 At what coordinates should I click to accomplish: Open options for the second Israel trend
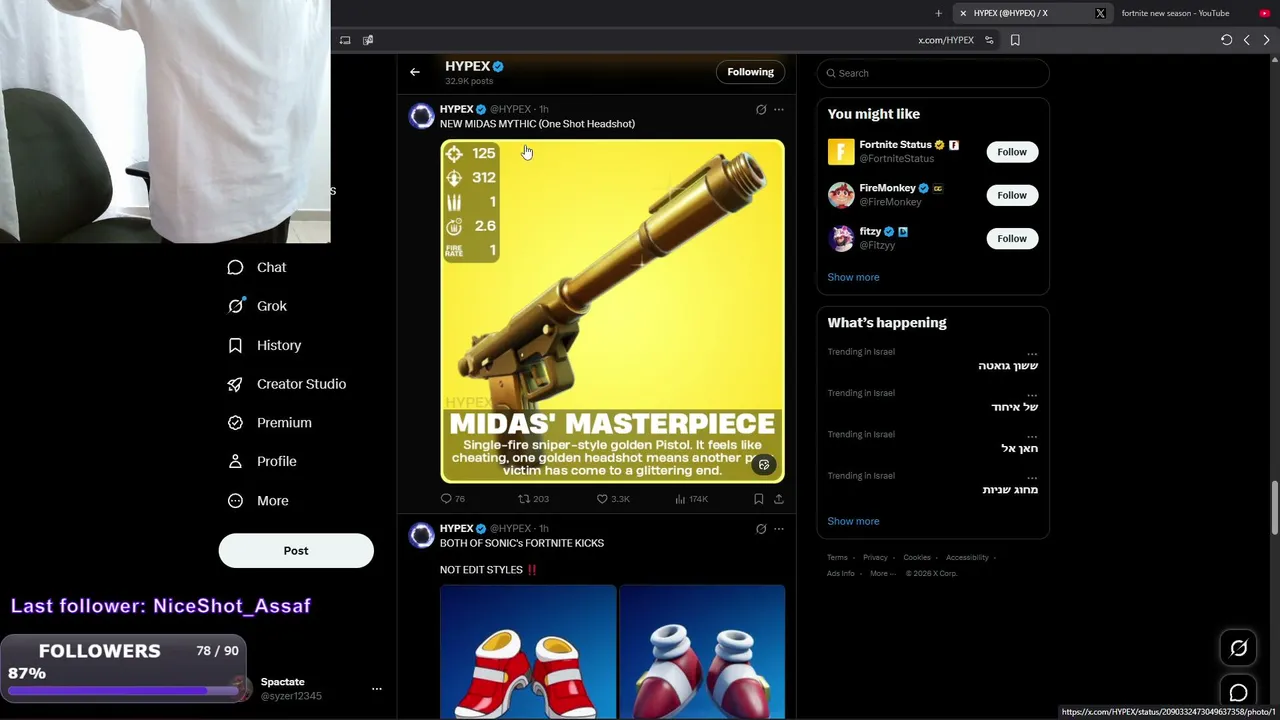click(x=1032, y=394)
